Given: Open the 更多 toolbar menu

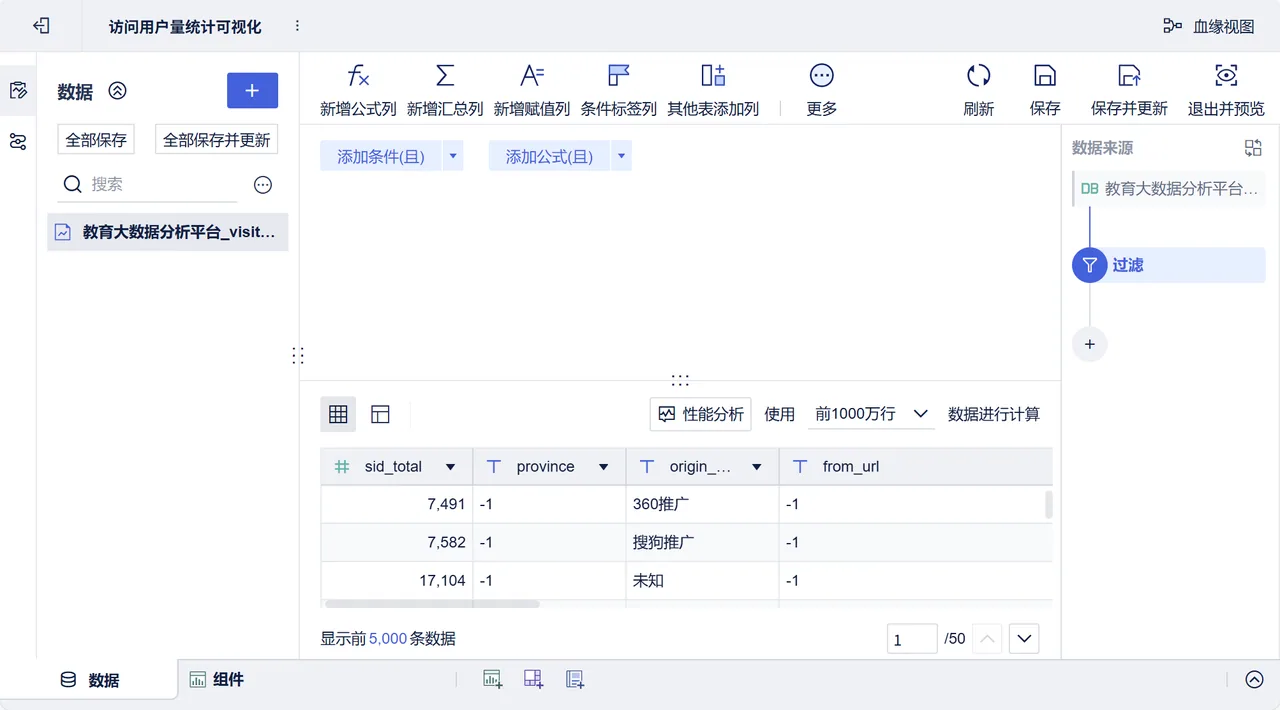Looking at the screenshot, I should click(x=822, y=89).
